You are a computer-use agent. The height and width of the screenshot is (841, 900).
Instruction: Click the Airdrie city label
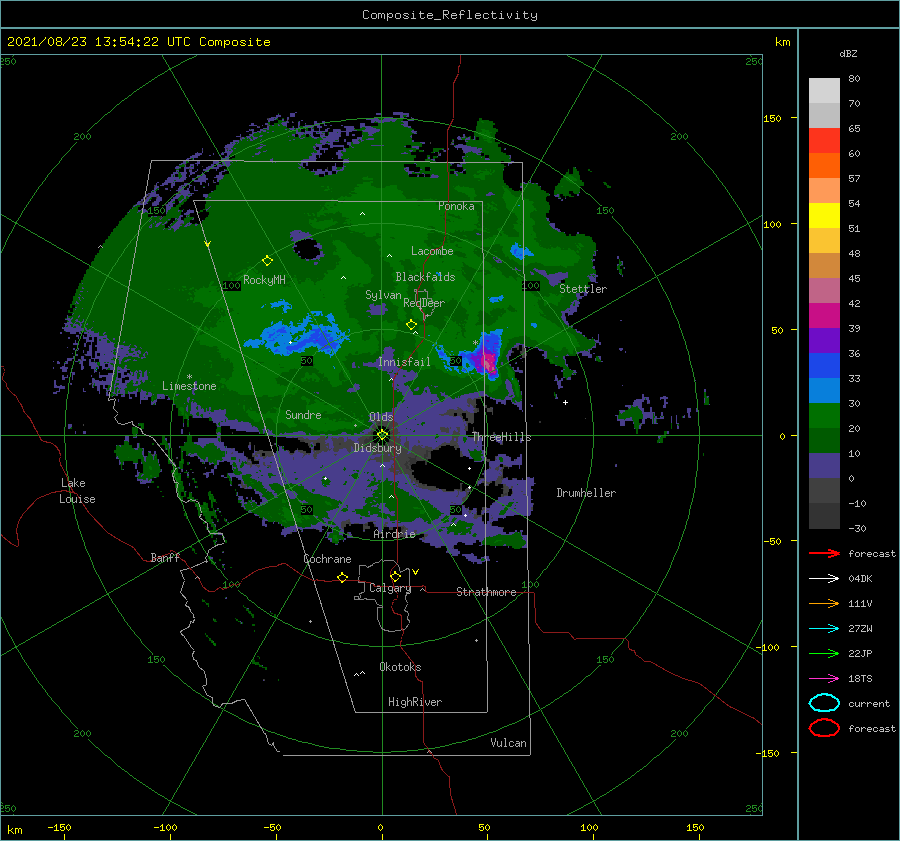coord(394,534)
